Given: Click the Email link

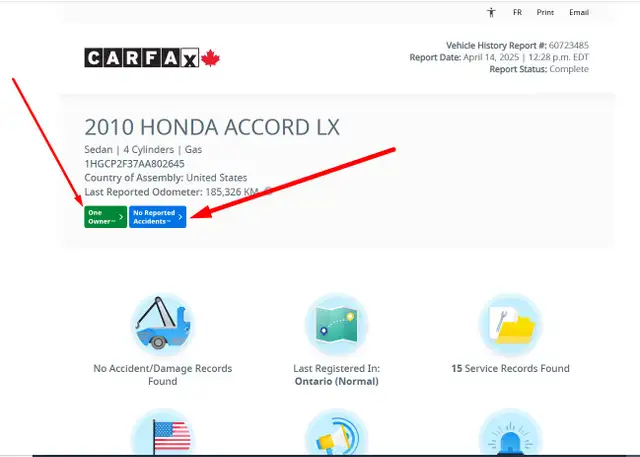Looking at the screenshot, I should [x=579, y=13].
